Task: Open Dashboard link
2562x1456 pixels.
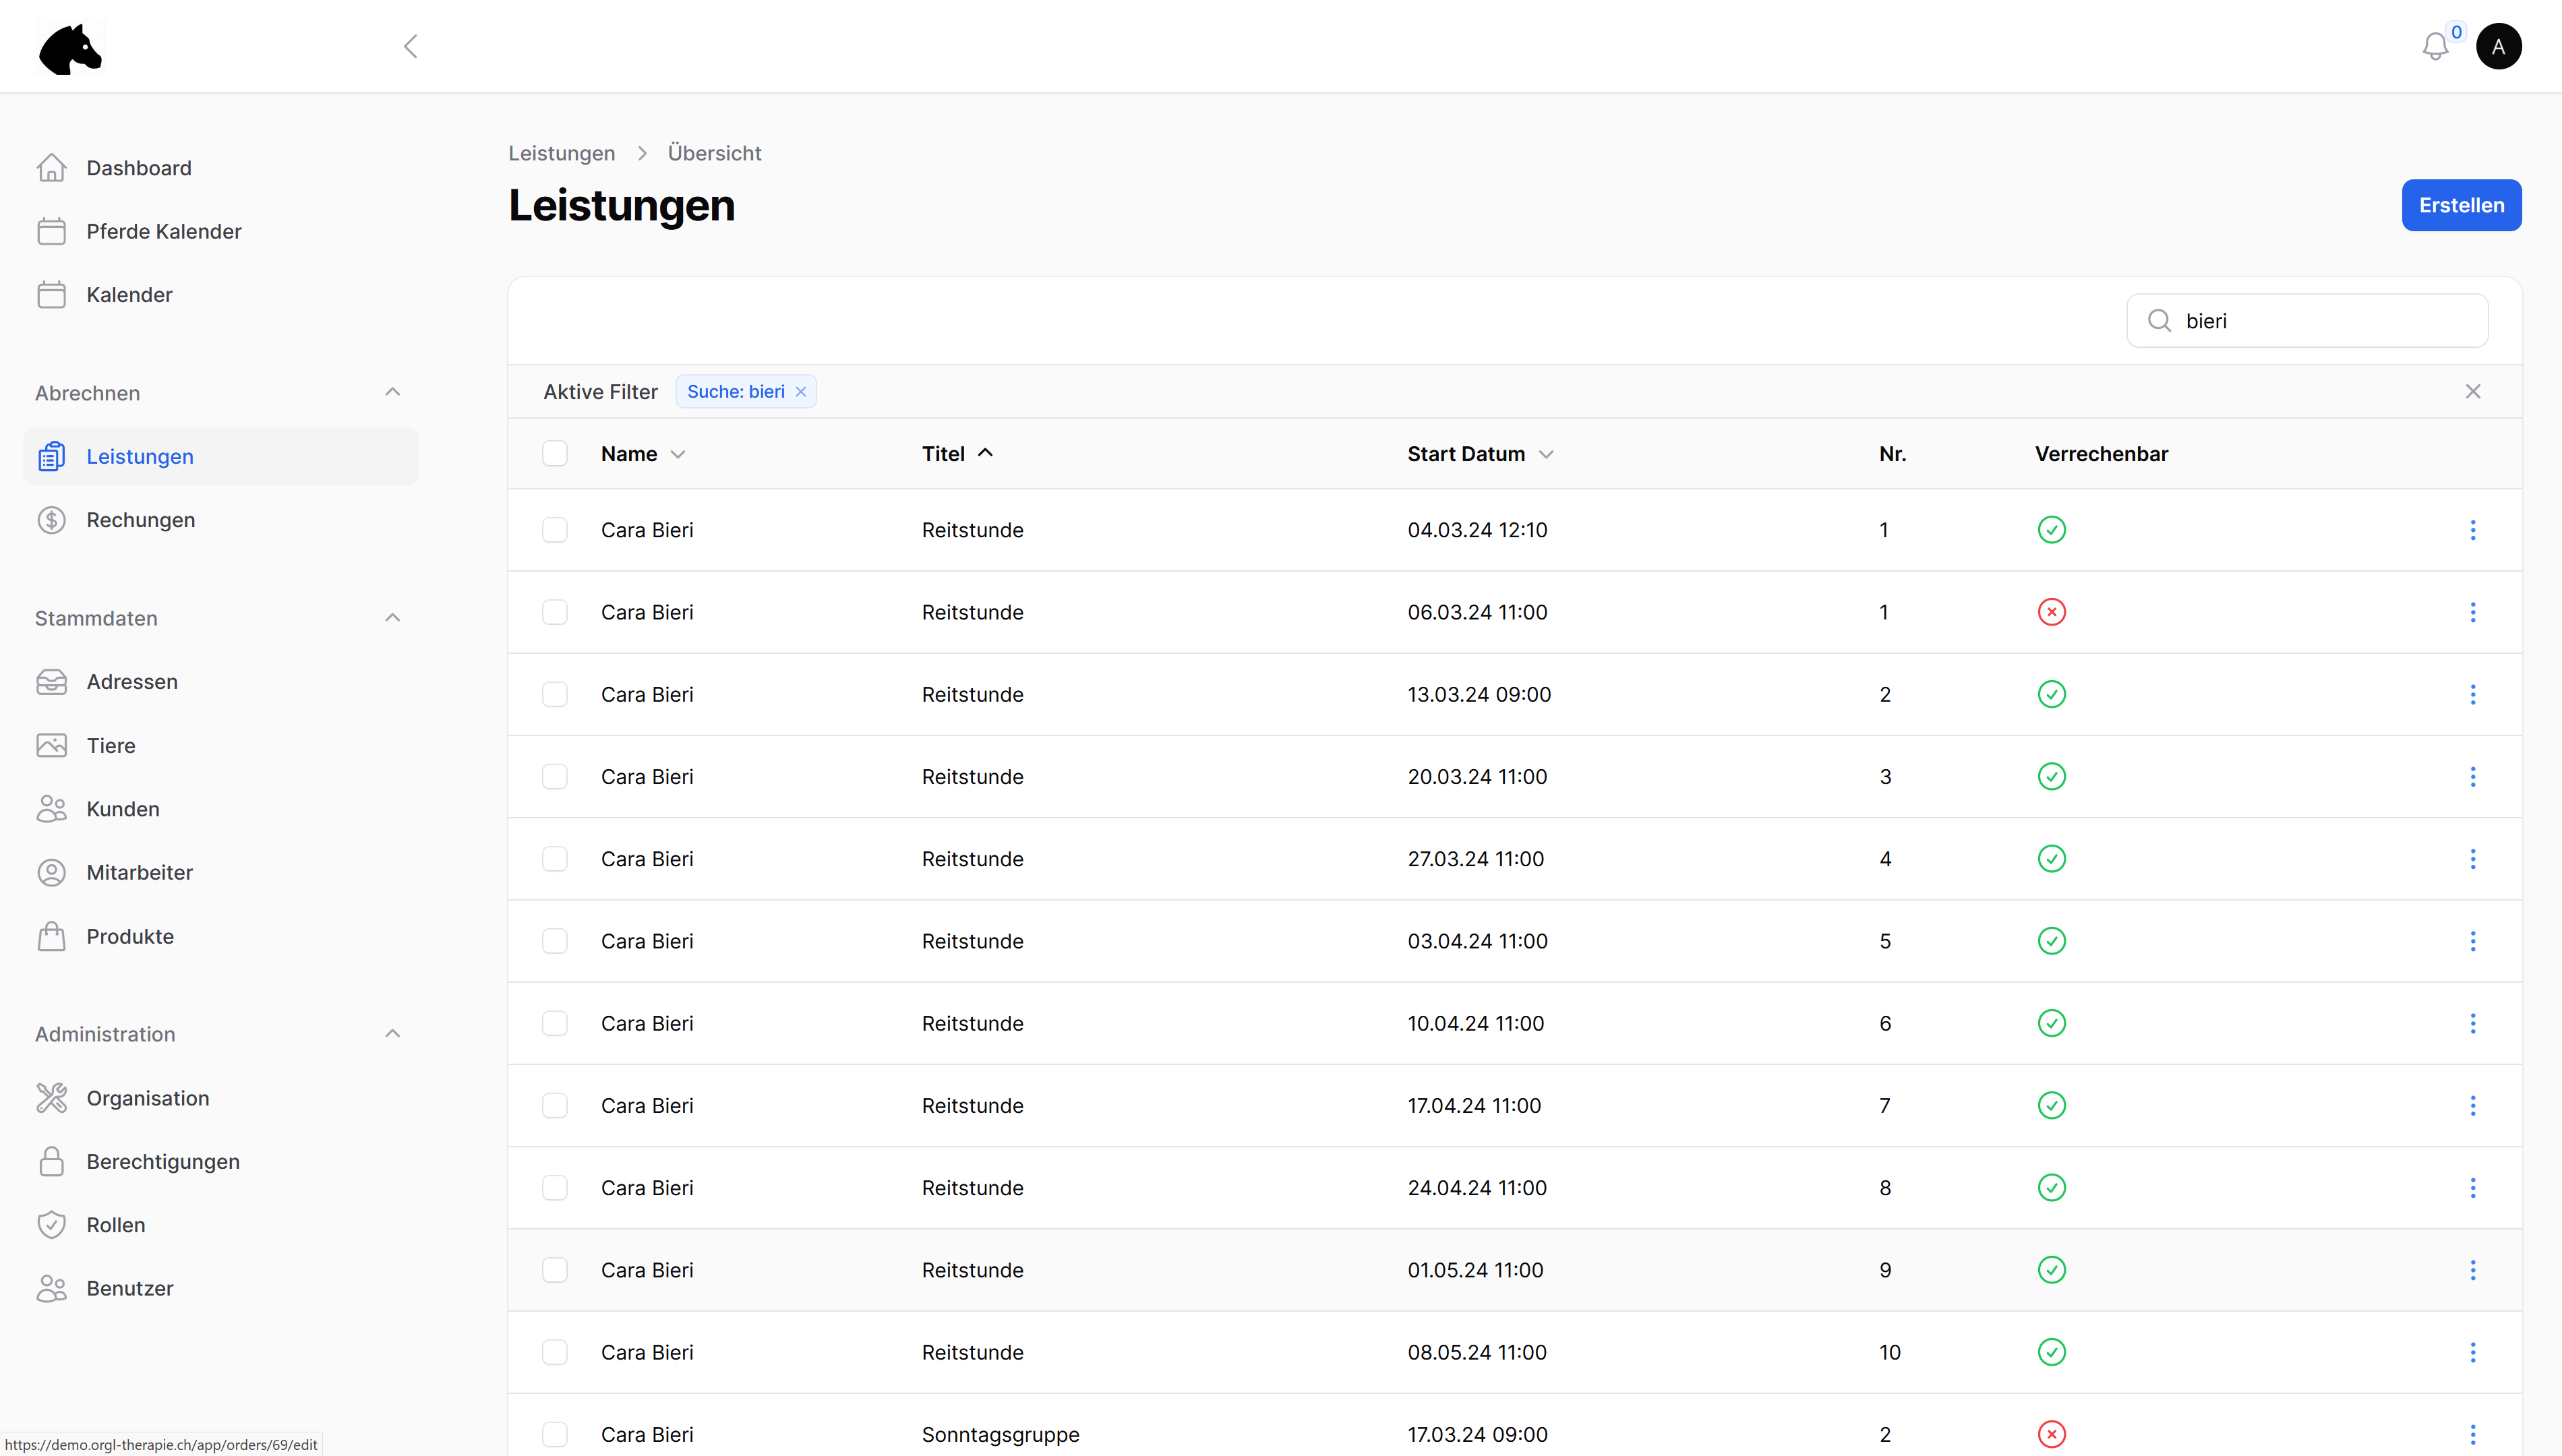Action: (220, 168)
